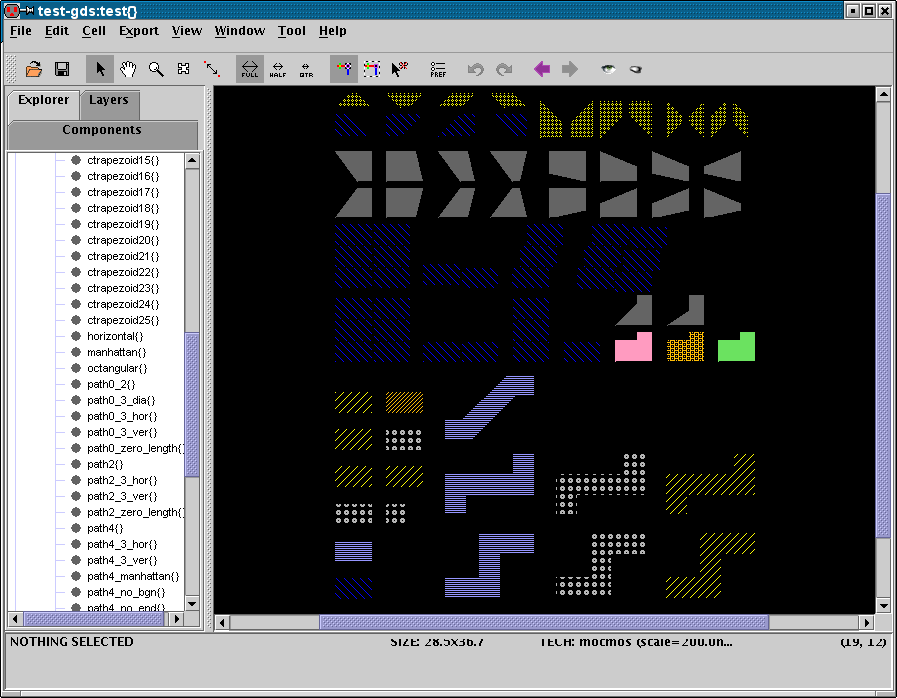Image resolution: width=897 pixels, height=698 pixels.
Task: Set quarter arrow-key movement (QTR)
Action: pyautogui.click(x=306, y=70)
